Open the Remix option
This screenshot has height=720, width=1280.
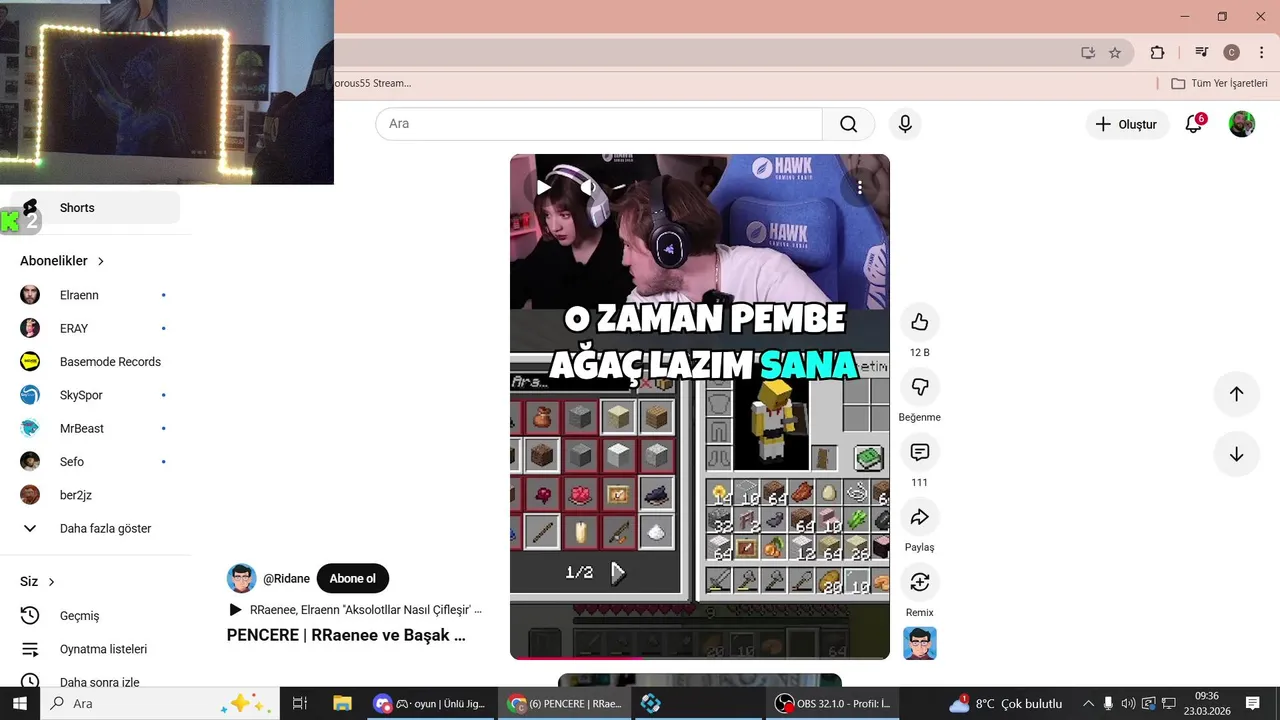[x=920, y=582]
